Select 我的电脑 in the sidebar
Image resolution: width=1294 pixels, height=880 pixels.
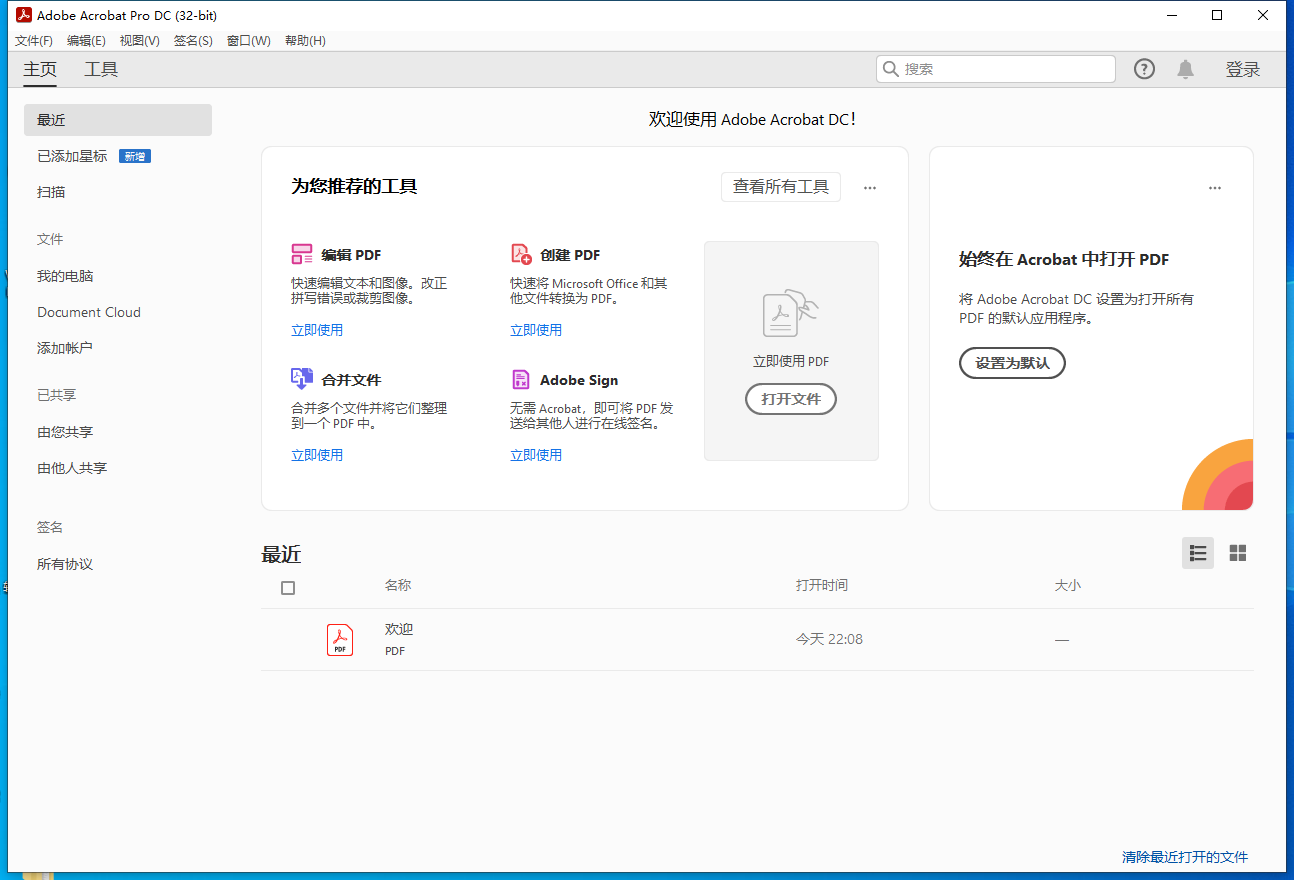(65, 276)
